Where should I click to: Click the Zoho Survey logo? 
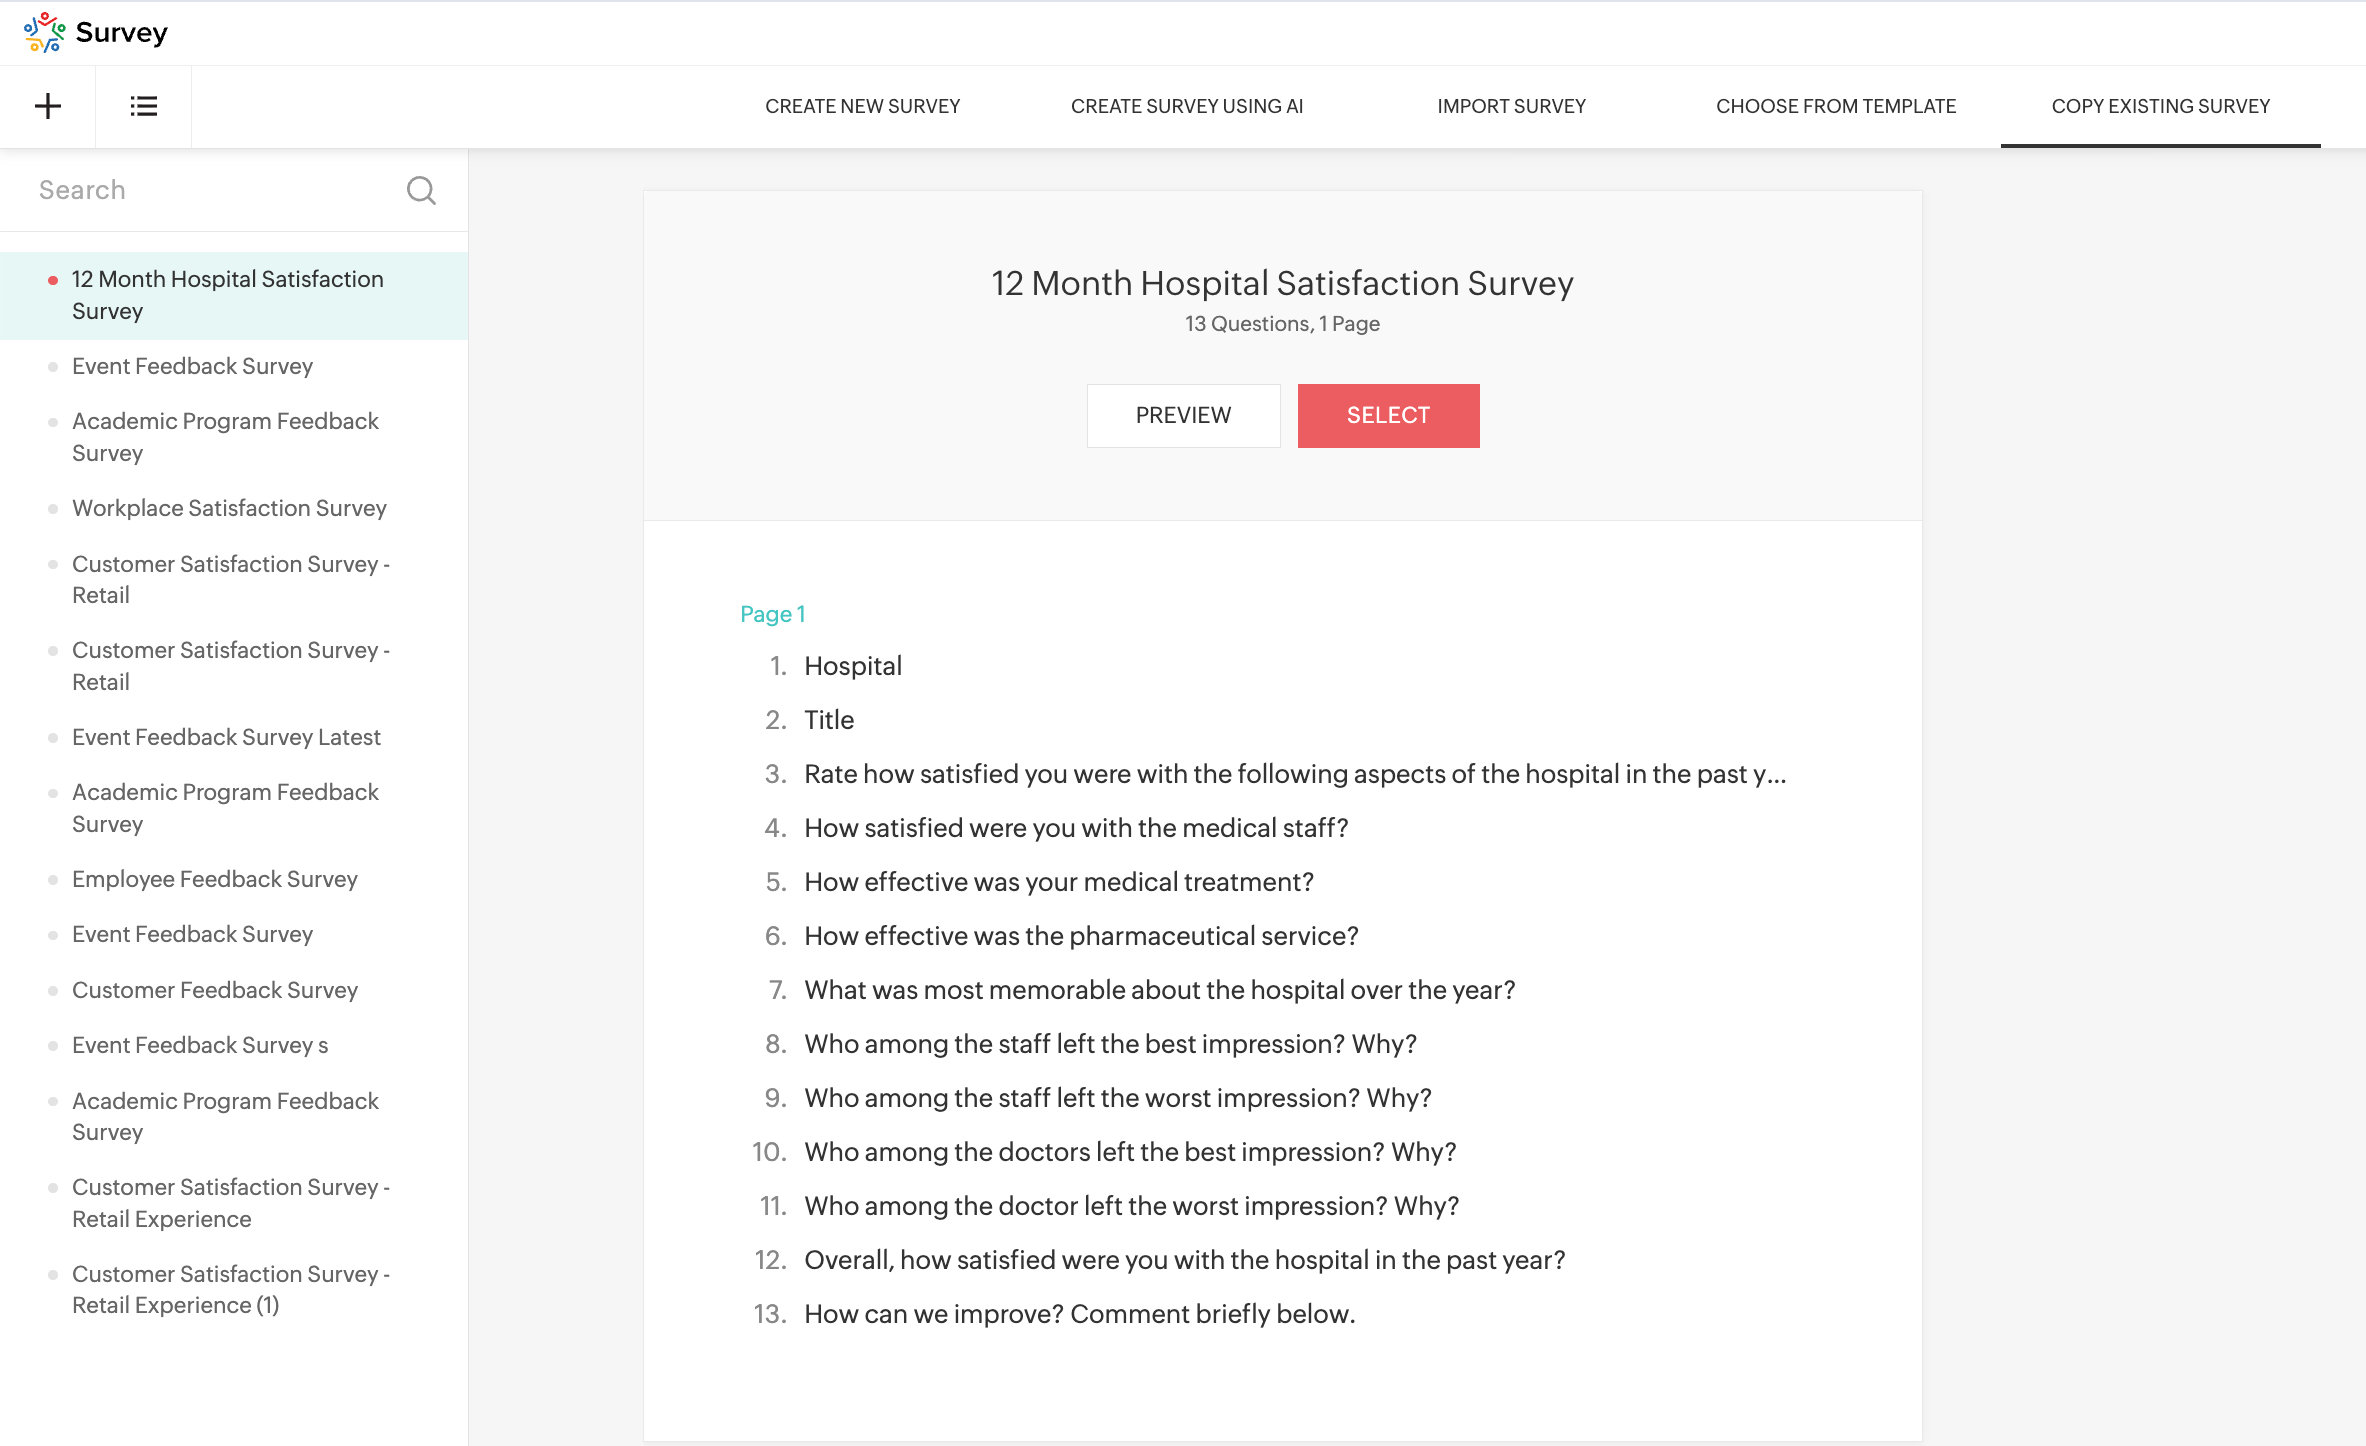[x=96, y=32]
